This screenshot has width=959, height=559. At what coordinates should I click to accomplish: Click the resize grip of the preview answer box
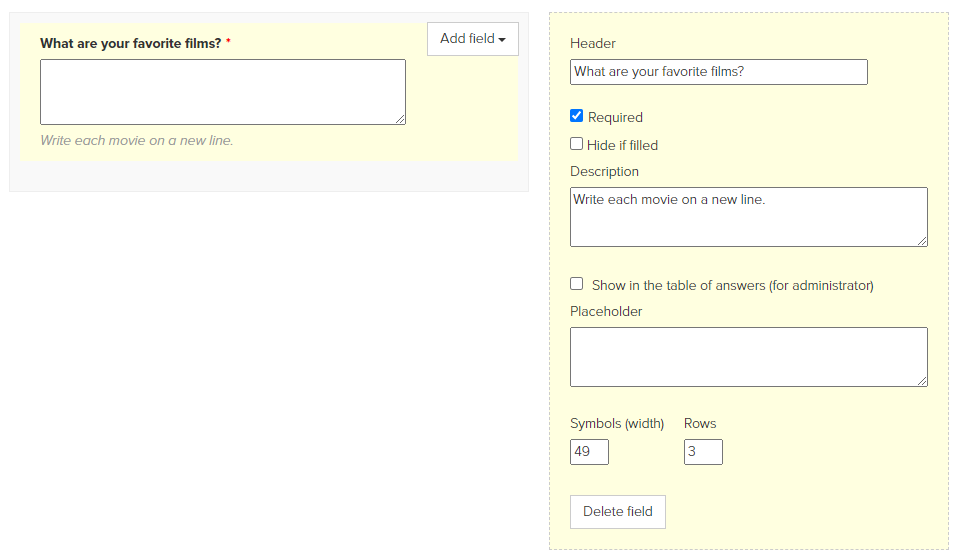point(400,119)
